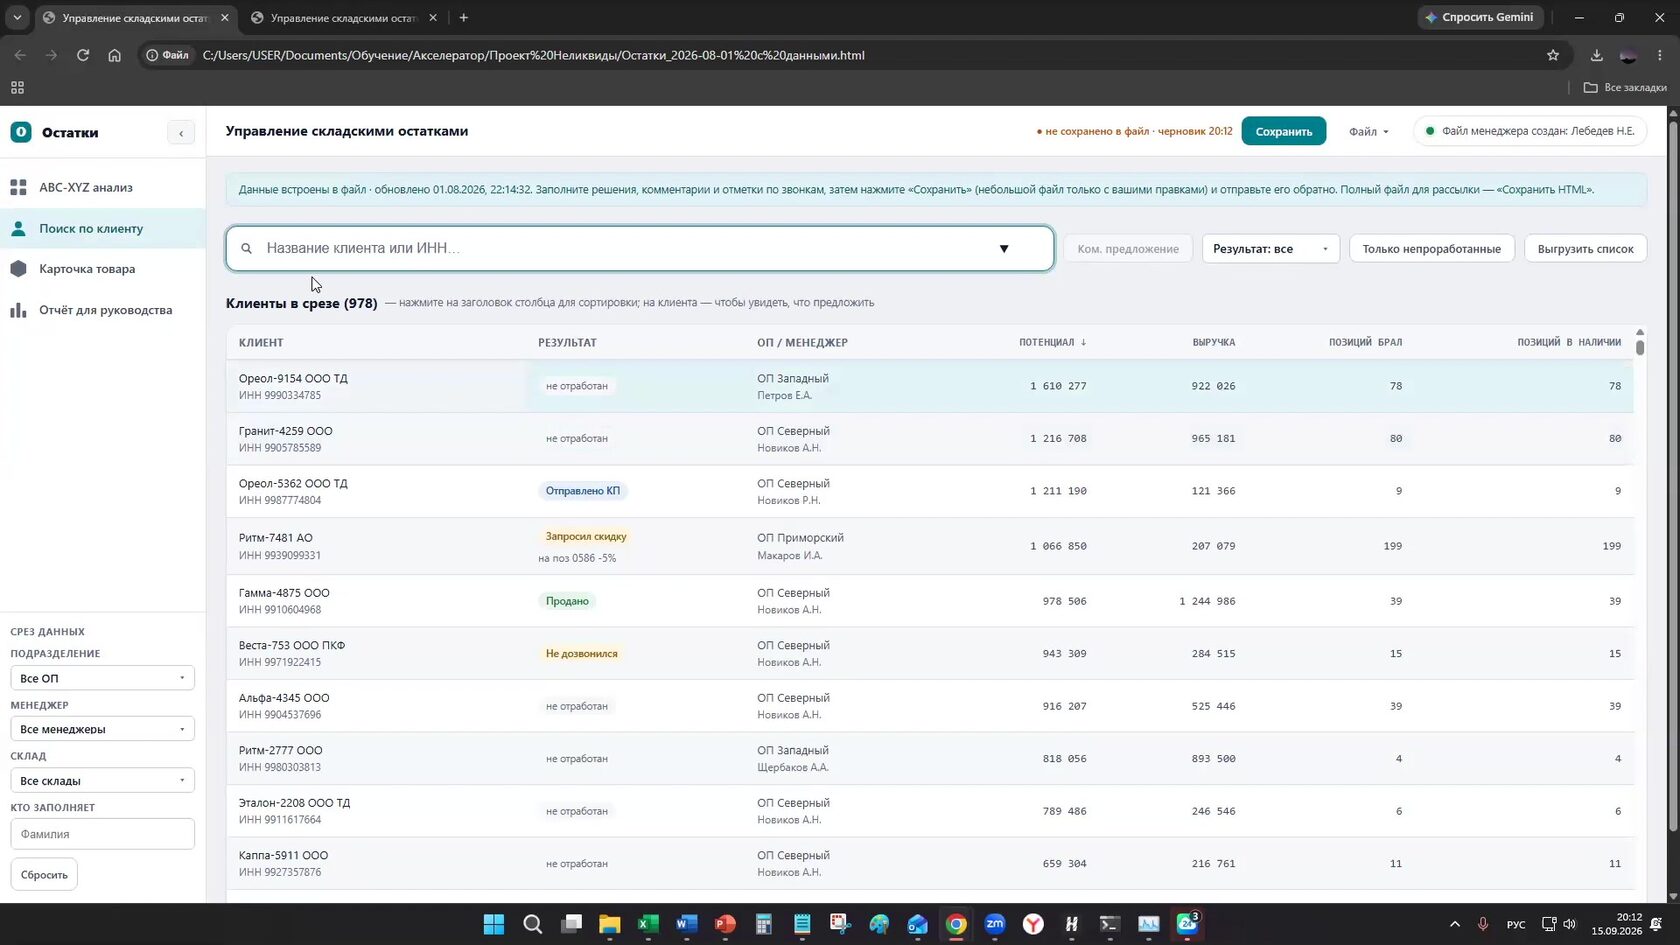Open Excel from the taskbar
This screenshot has height=945, width=1680.
(648, 924)
